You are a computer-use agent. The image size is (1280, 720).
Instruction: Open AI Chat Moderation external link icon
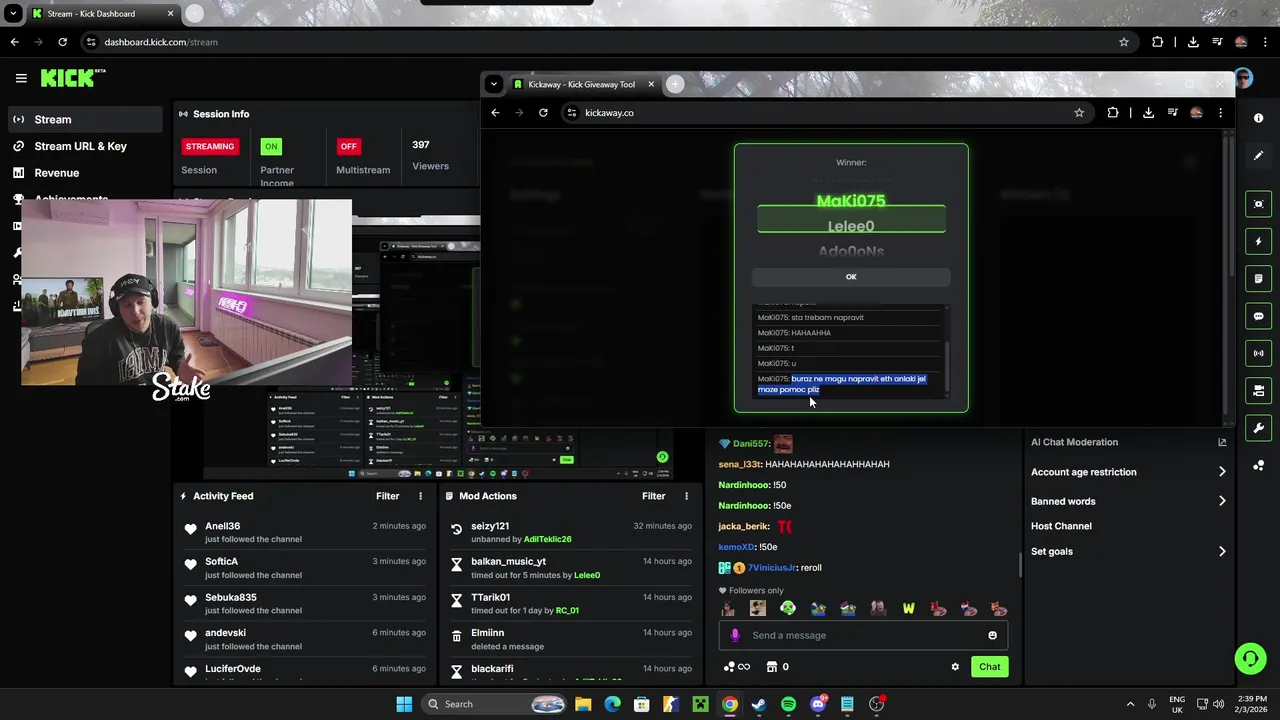[x=1222, y=442]
